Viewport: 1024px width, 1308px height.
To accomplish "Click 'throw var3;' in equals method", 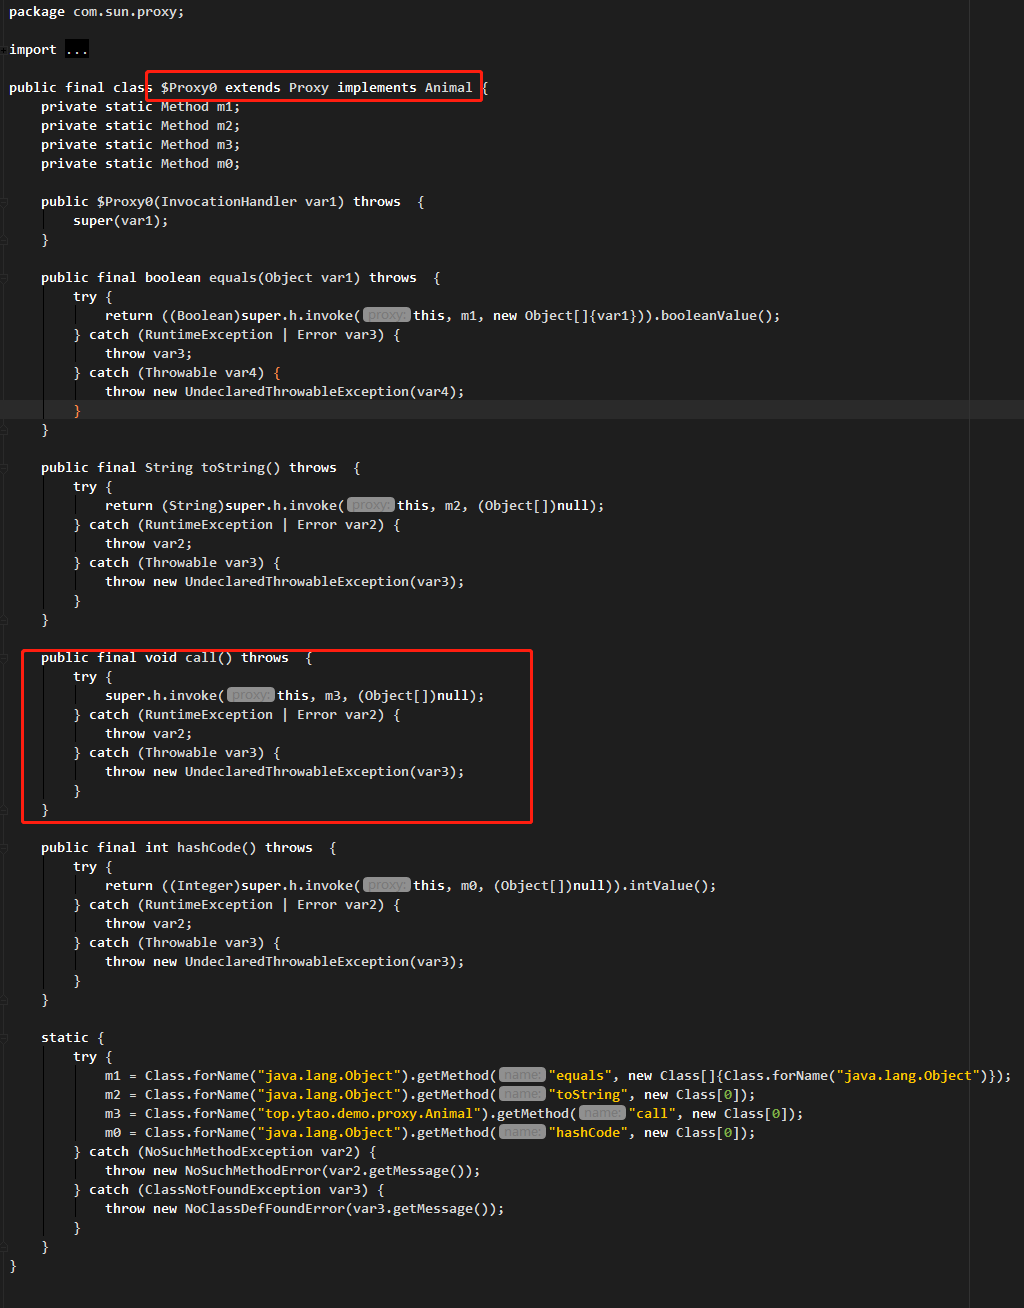I will [149, 354].
